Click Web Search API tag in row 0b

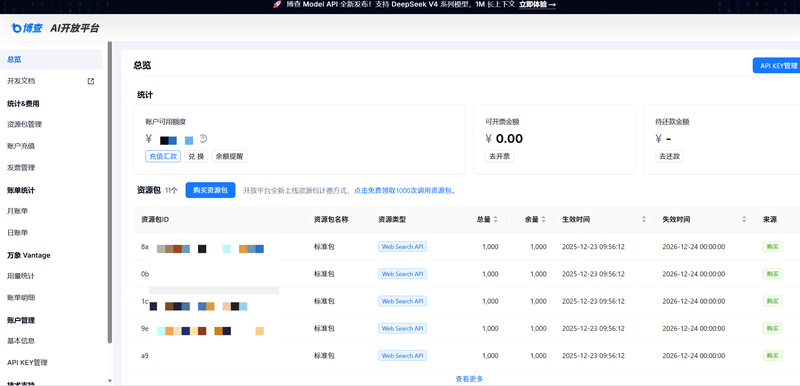[403, 274]
